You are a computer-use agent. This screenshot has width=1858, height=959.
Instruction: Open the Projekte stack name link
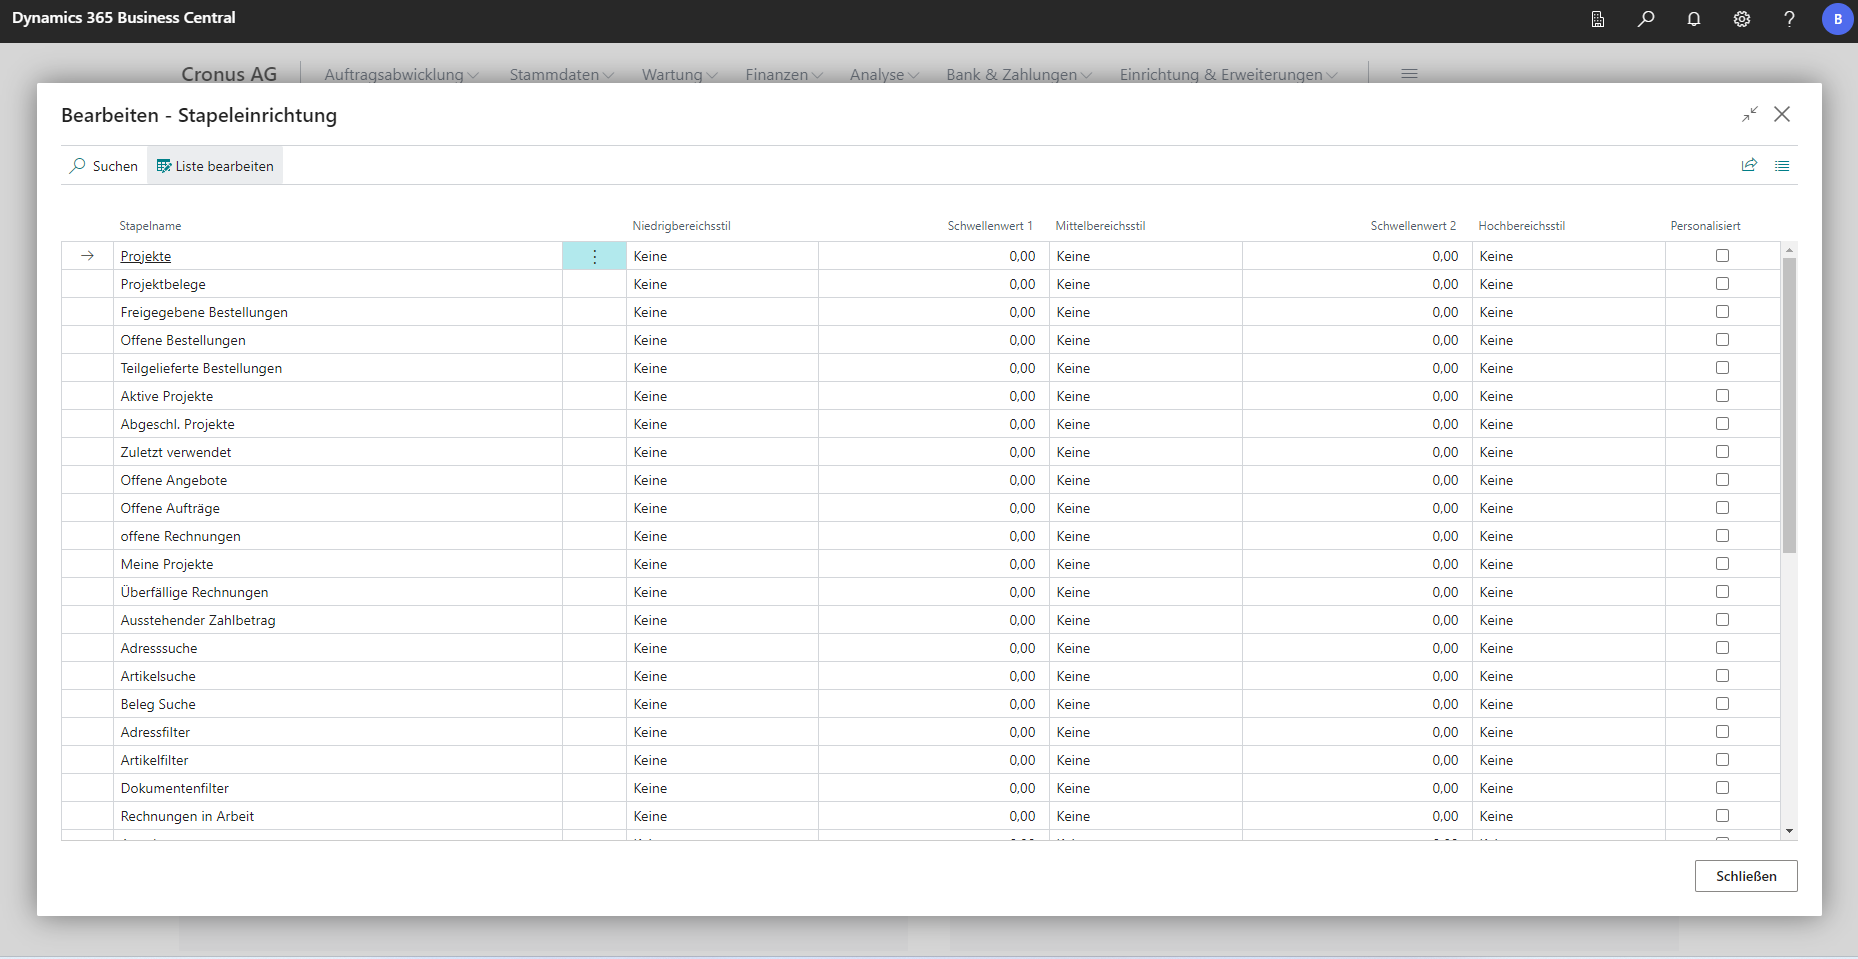(146, 257)
